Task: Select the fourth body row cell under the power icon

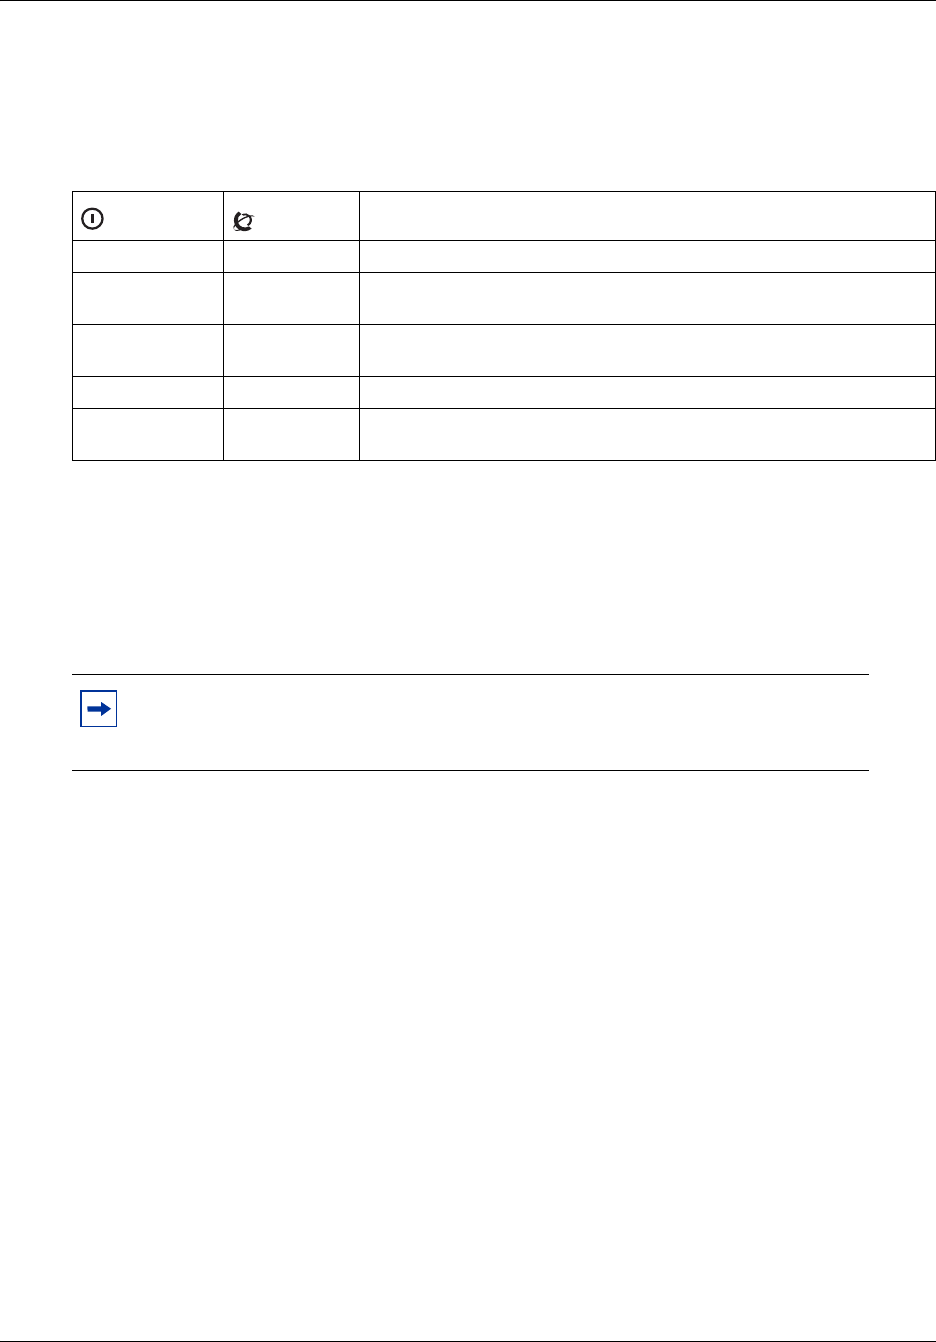Action: click(148, 392)
